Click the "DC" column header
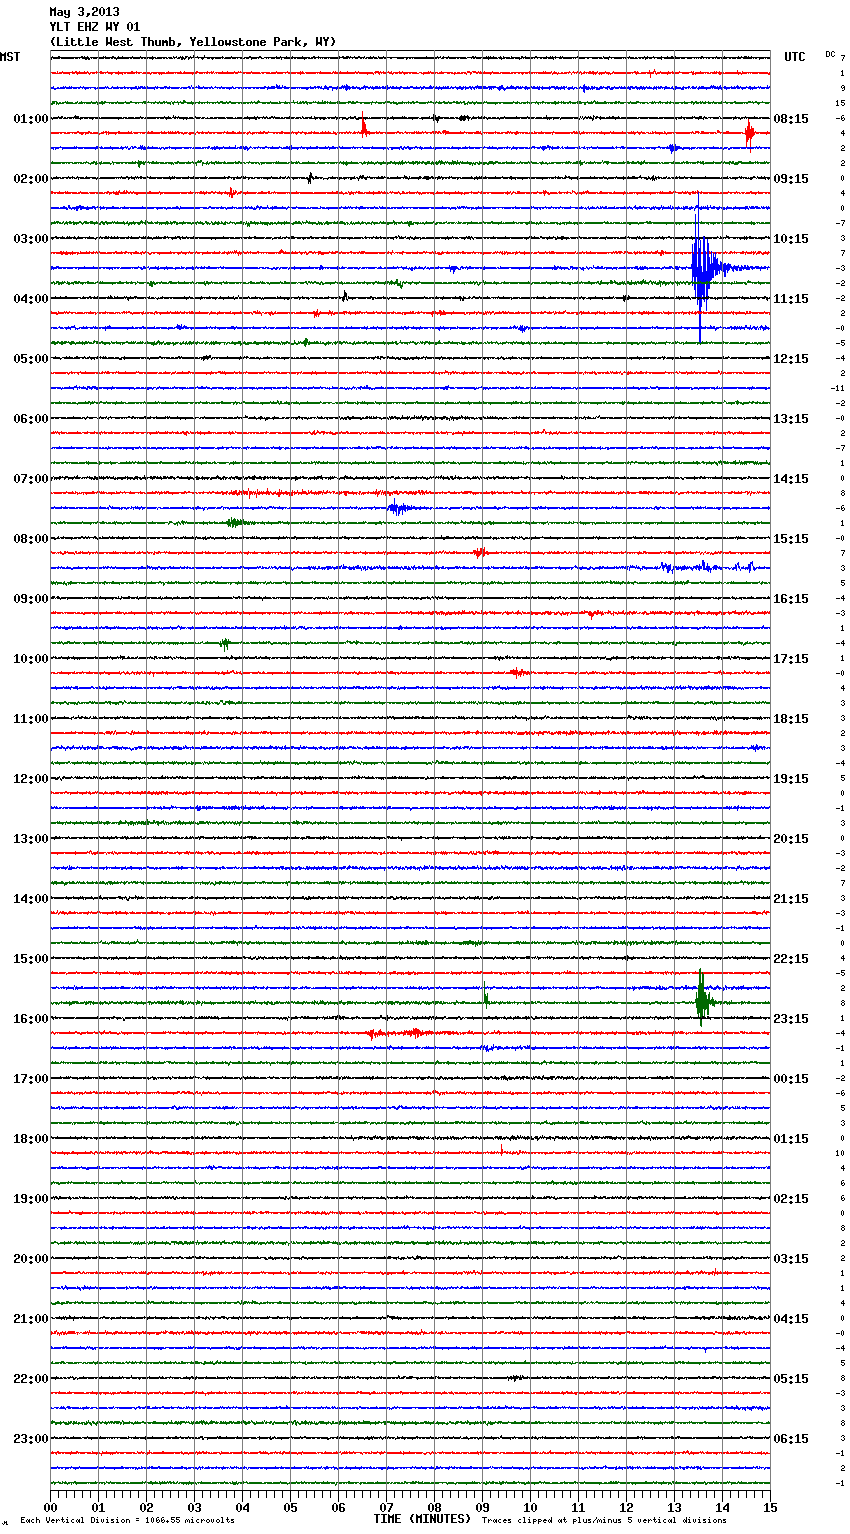850x1534 pixels. click(830, 54)
